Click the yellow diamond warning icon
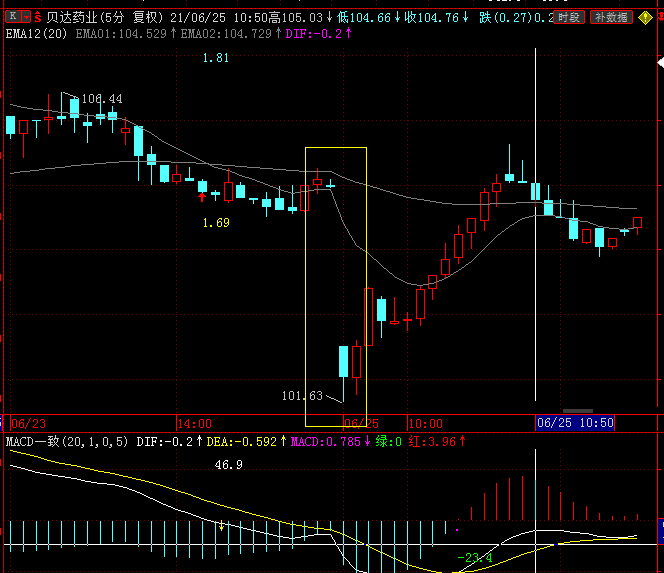This screenshot has width=664, height=573. [x=645, y=18]
